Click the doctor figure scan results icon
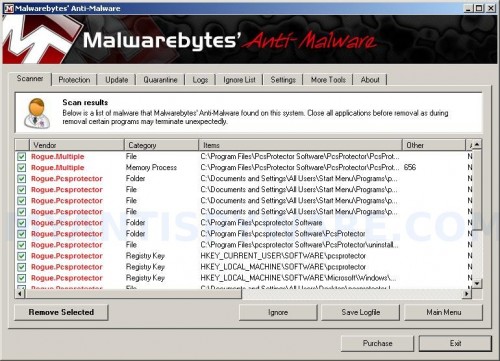 (37, 113)
